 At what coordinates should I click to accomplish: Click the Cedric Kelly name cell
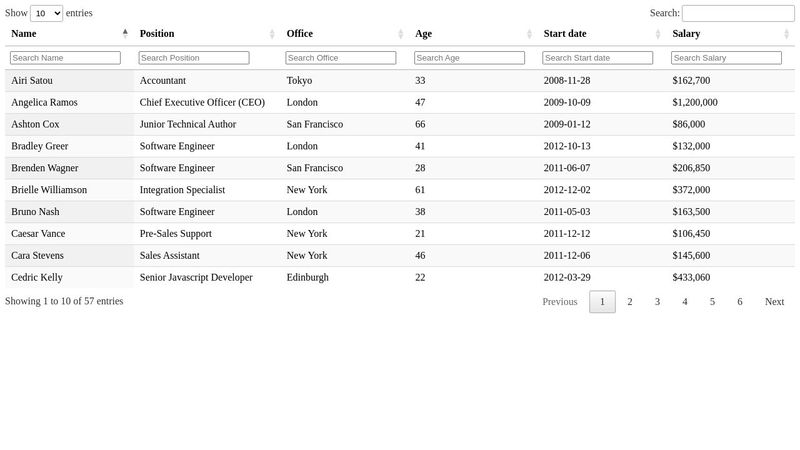[x=37, y=277]
